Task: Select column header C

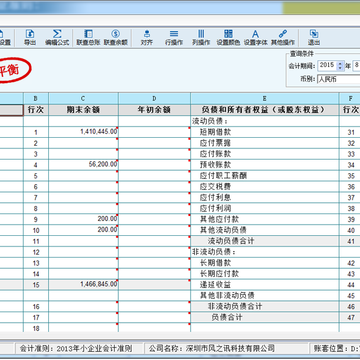Action: (83, 99)
